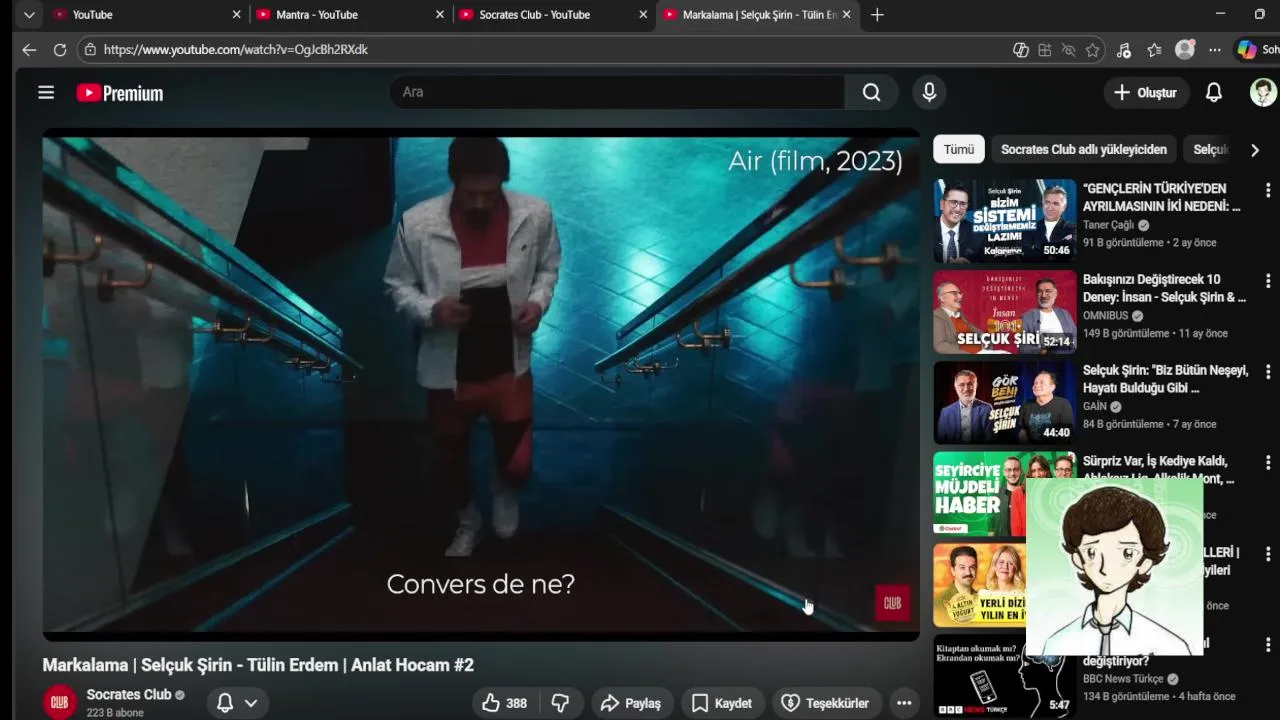This screenshot has height=720, width=1280.
Task: Click the Paylaş share button
Action: click(631, 703)
